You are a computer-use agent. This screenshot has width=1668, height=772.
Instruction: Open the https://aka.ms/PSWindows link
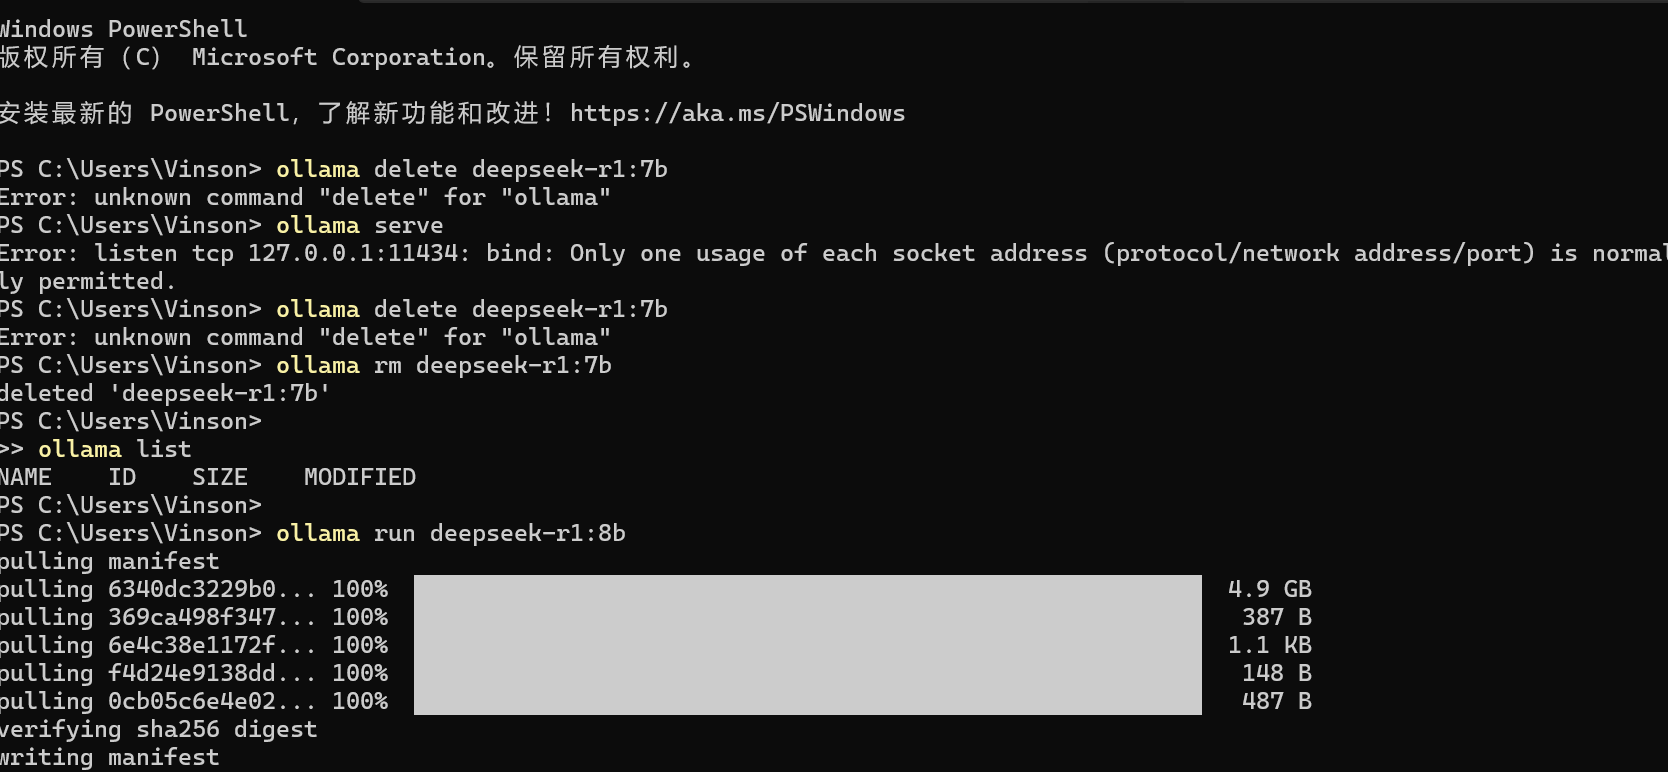click(x=737, y=113)
